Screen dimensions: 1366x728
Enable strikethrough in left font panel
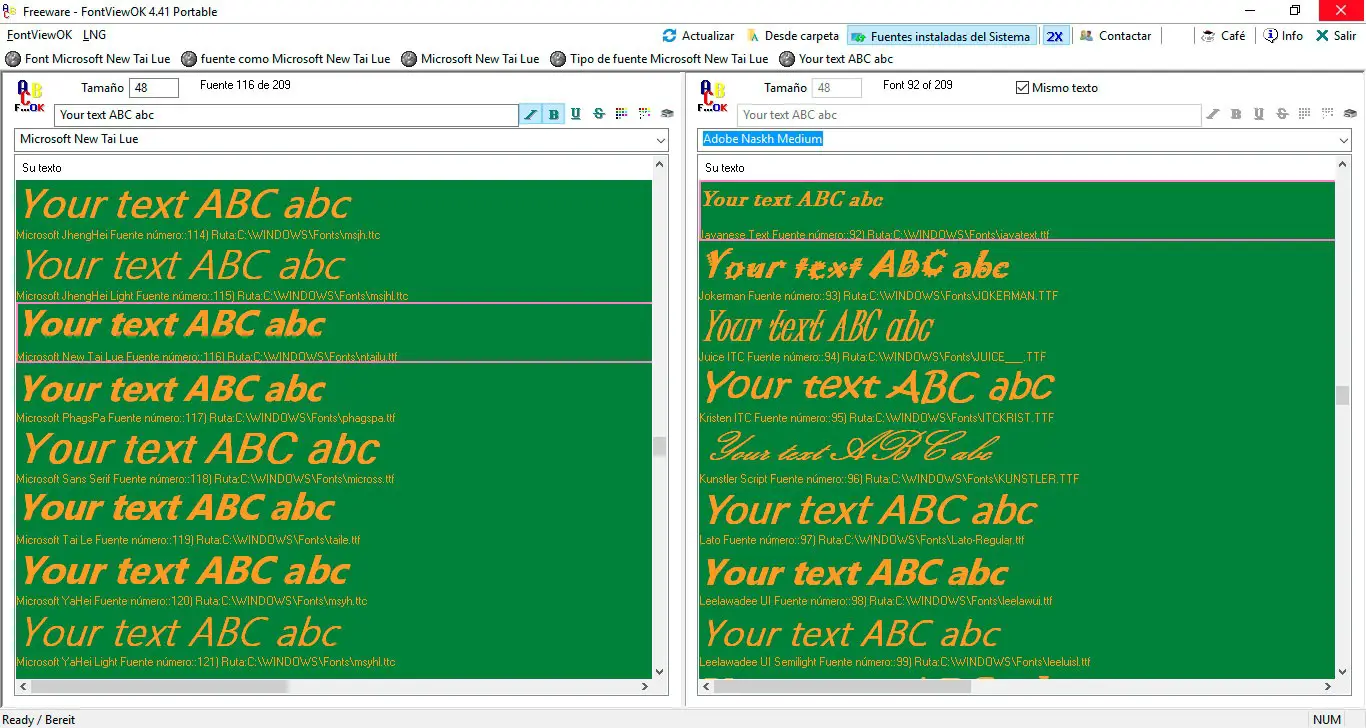click(x=599, y=115)
